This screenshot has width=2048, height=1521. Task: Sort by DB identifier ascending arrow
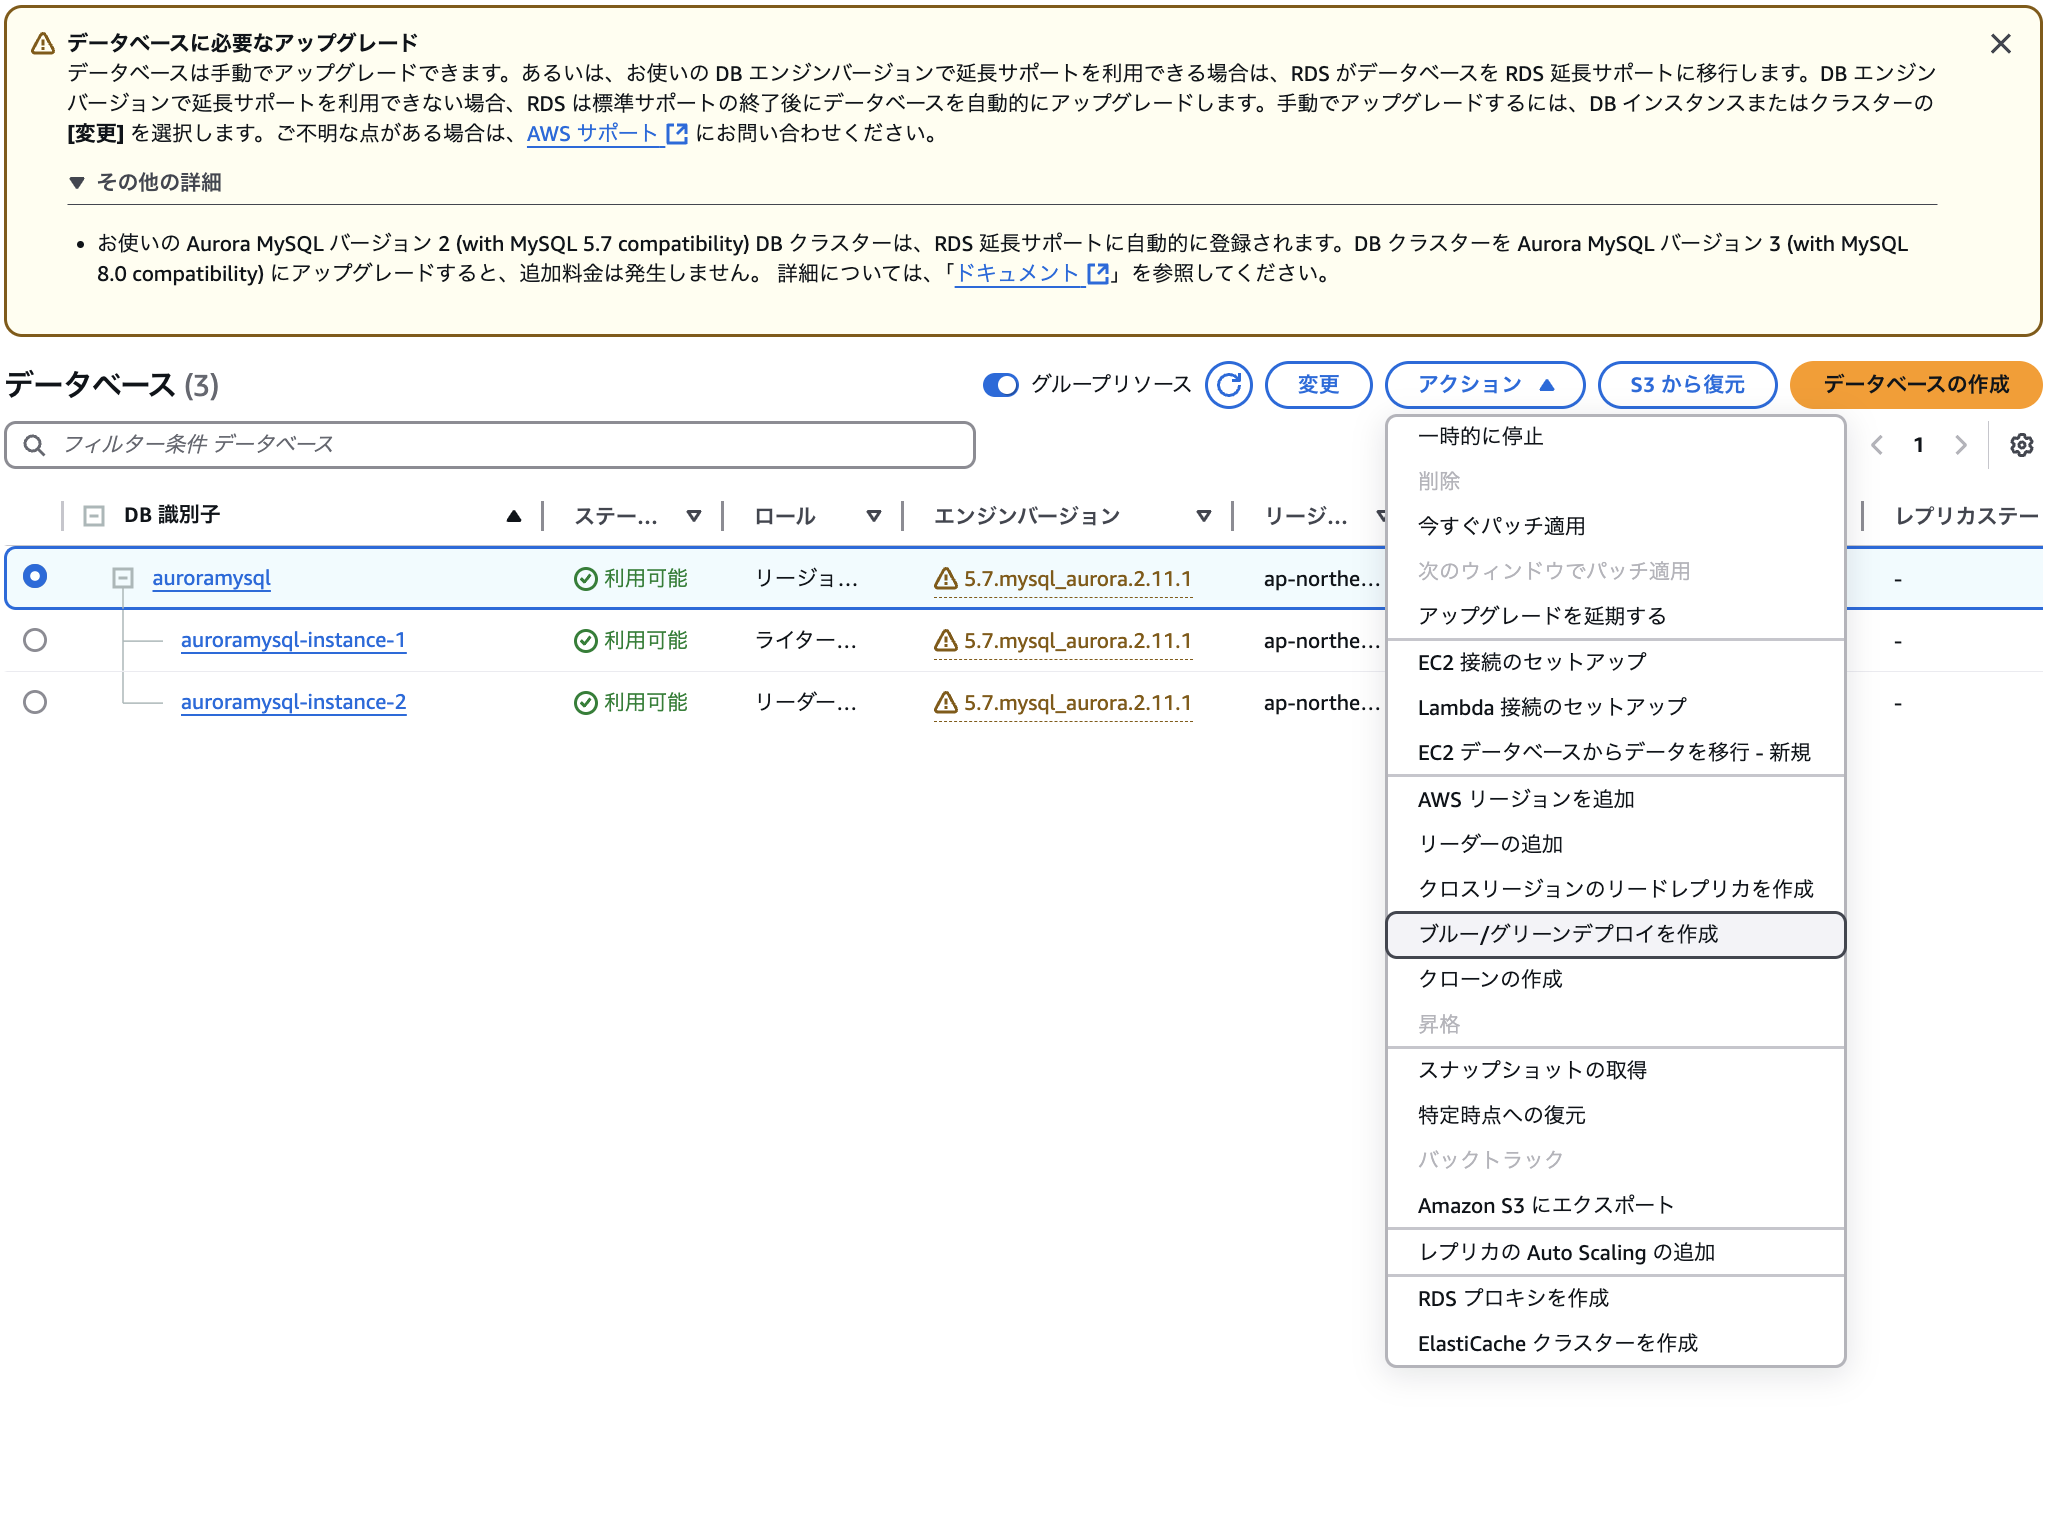pyautogui.click(x=514, y=516)
